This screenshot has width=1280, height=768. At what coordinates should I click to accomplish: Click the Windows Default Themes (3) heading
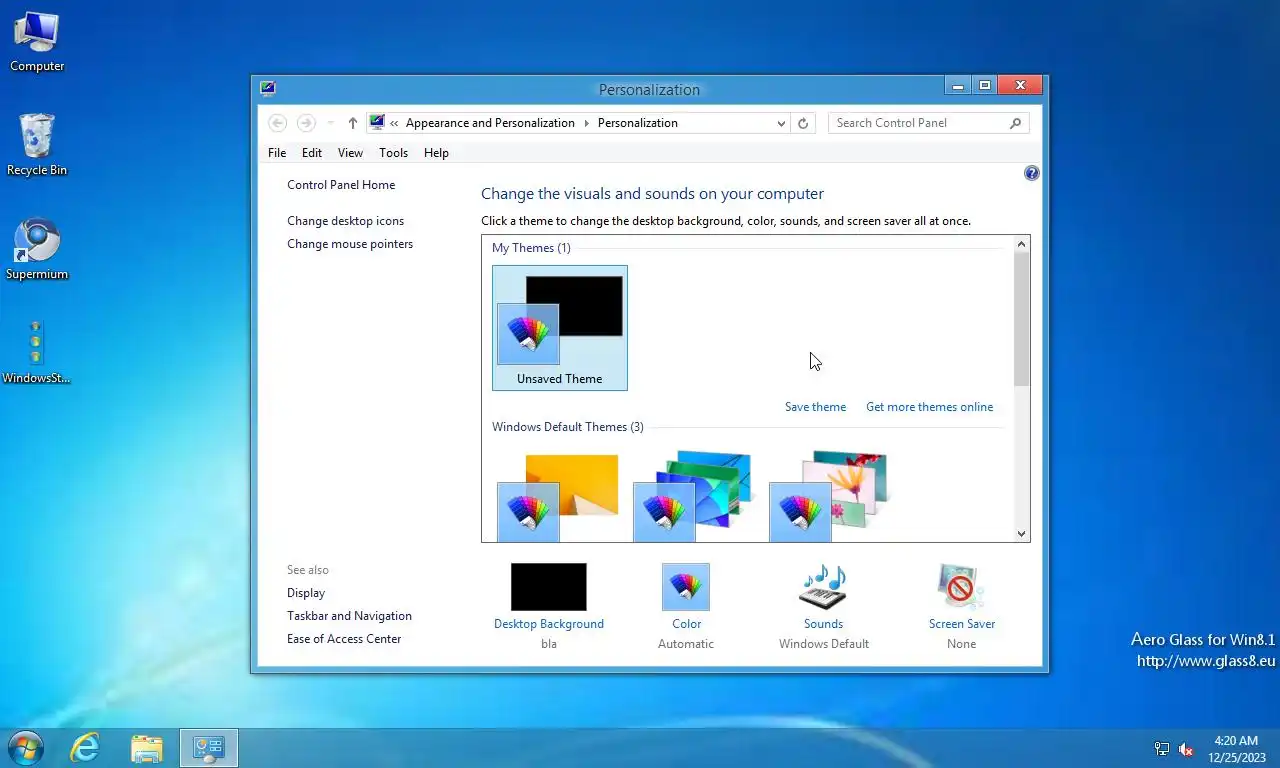click(x=568, y=427)
